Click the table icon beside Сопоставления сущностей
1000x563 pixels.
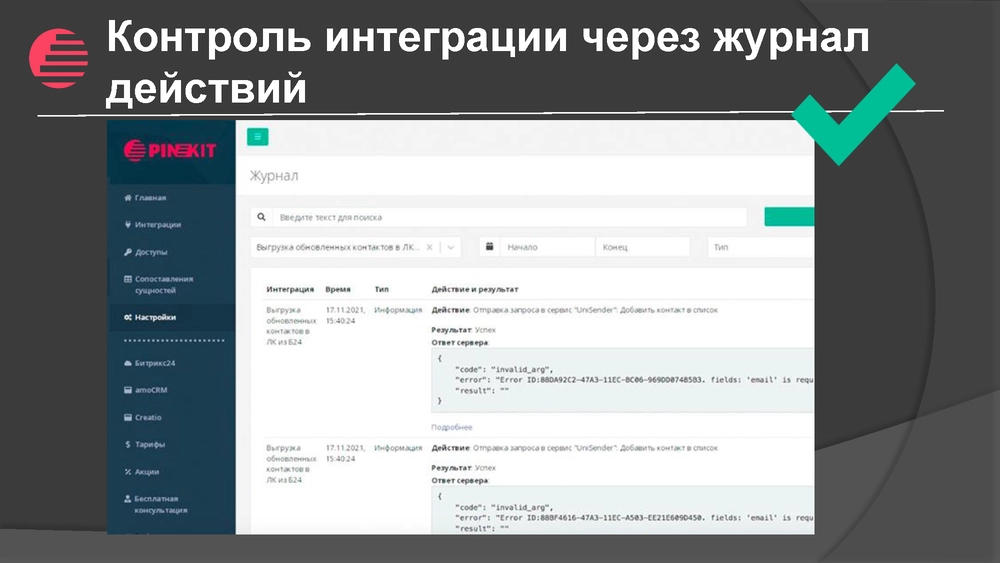click(x=127, y=279)
